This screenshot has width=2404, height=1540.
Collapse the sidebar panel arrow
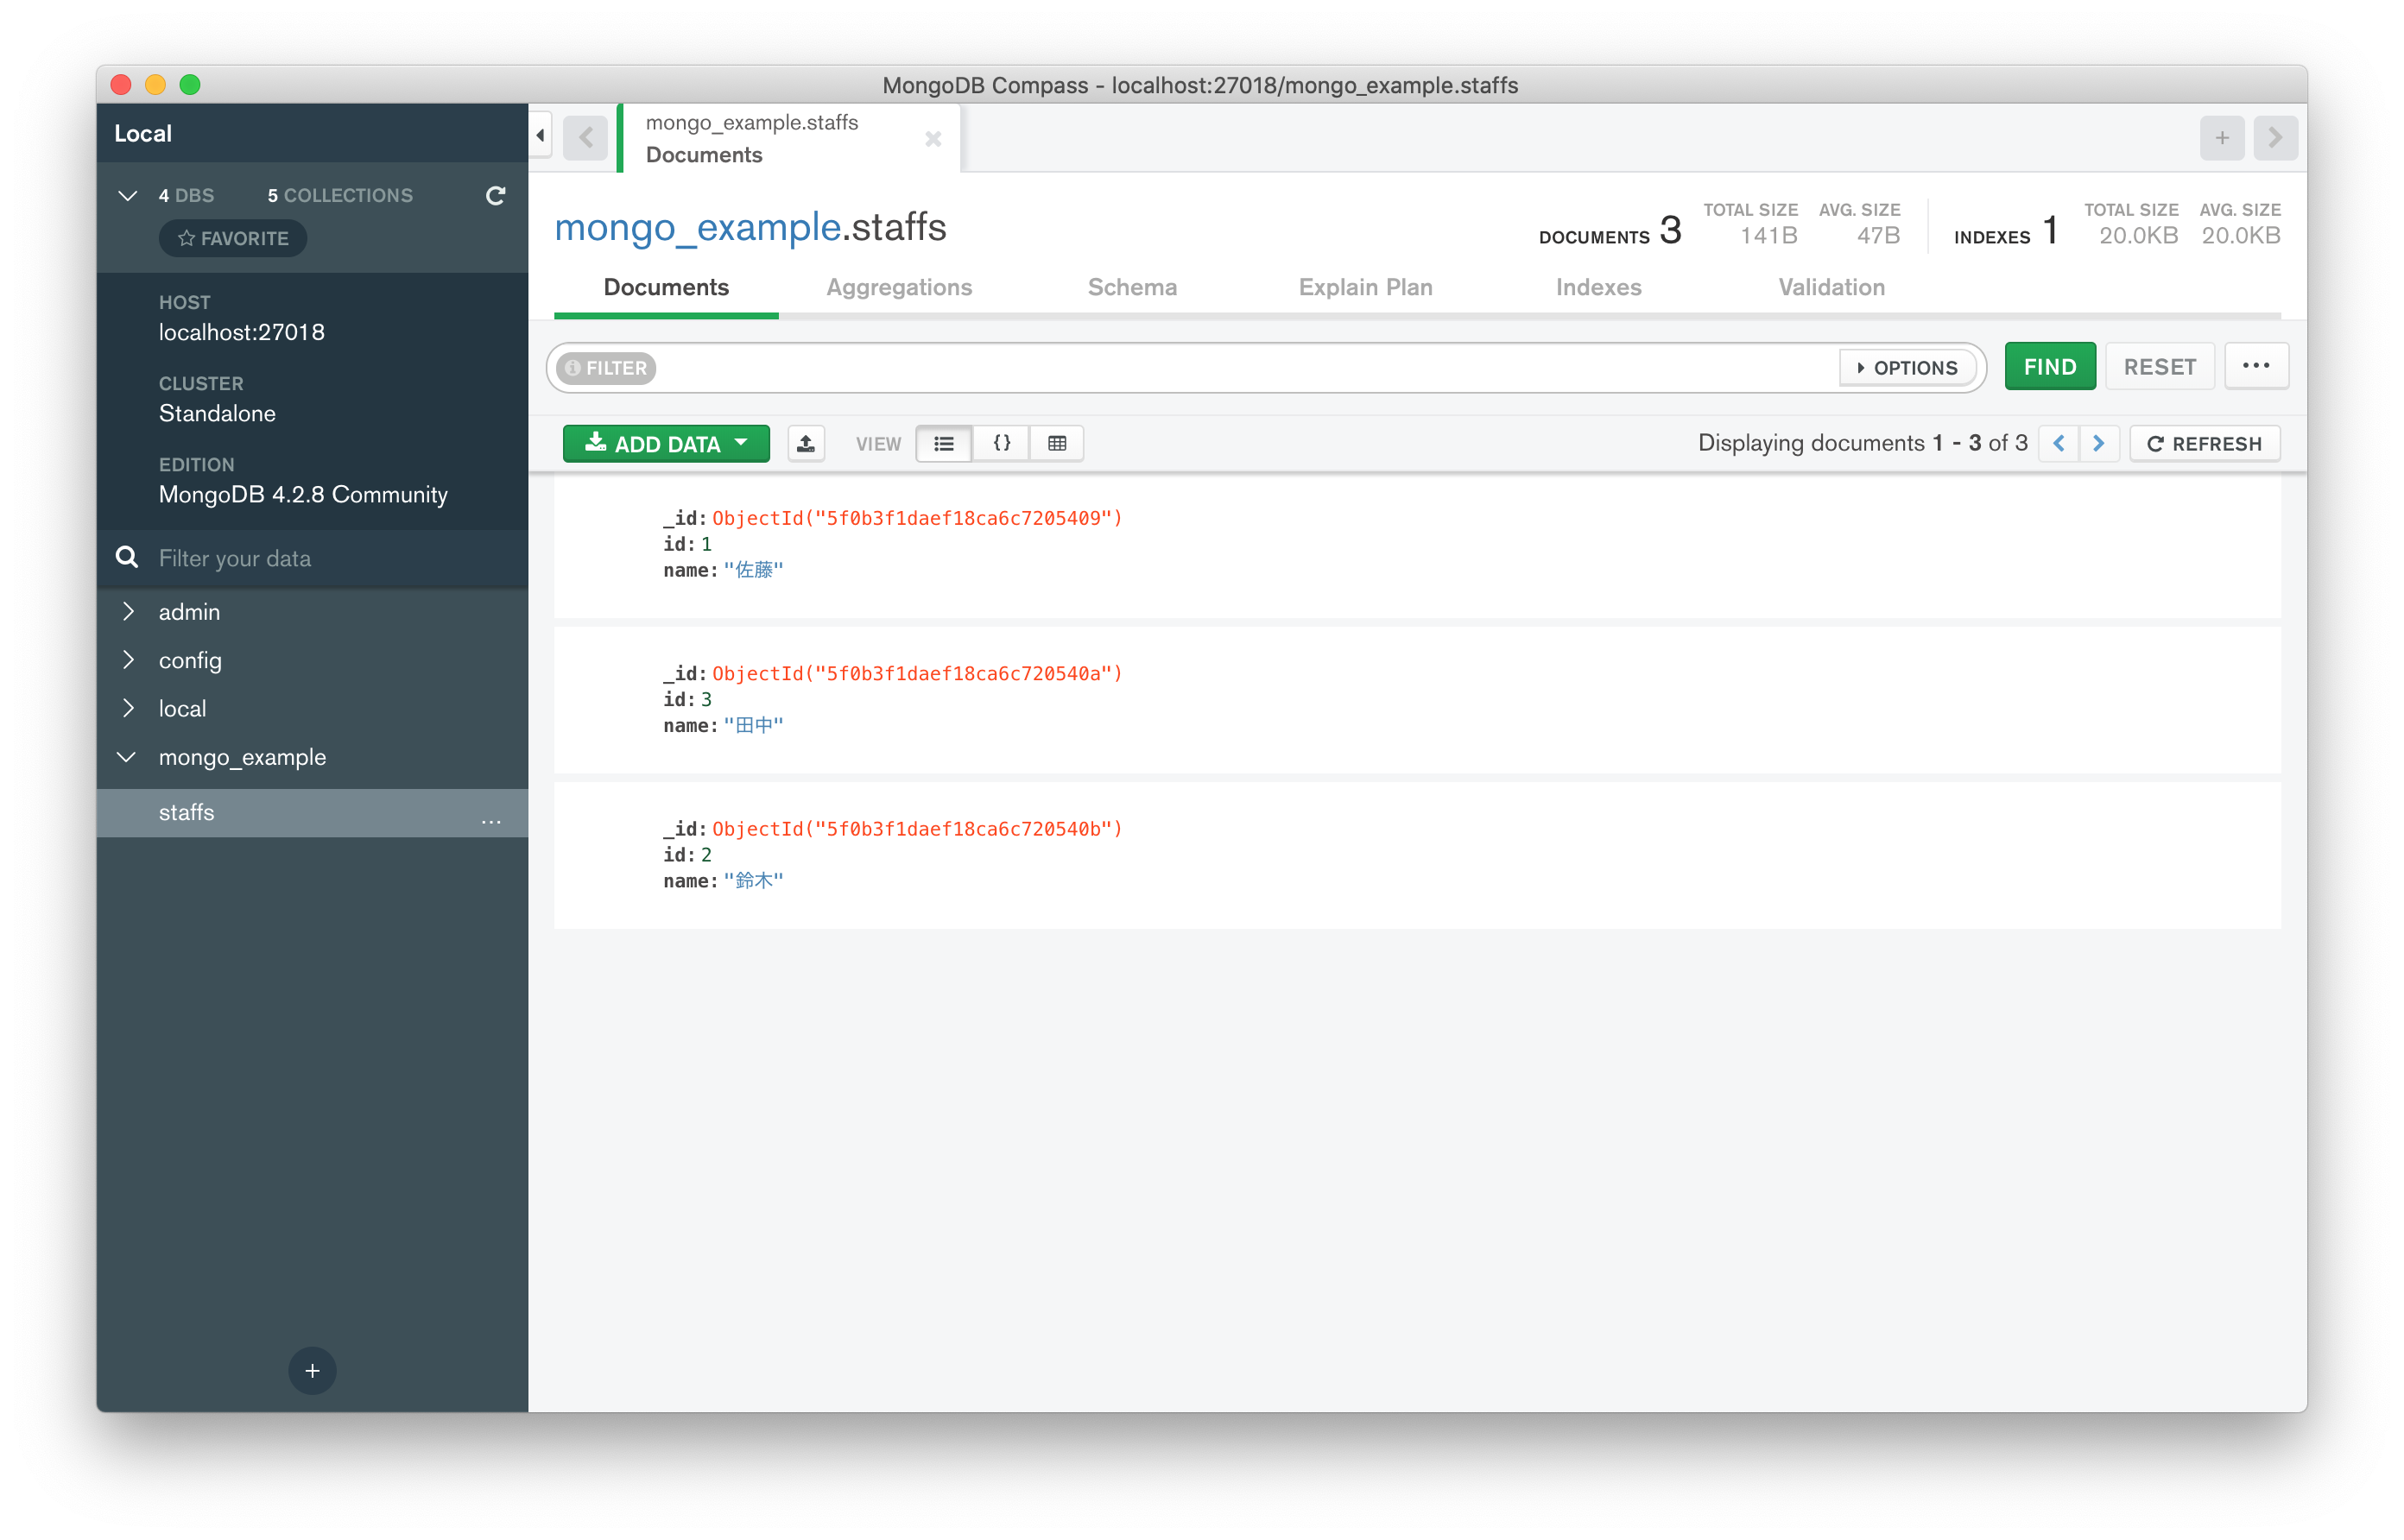(x=540, y=135)
